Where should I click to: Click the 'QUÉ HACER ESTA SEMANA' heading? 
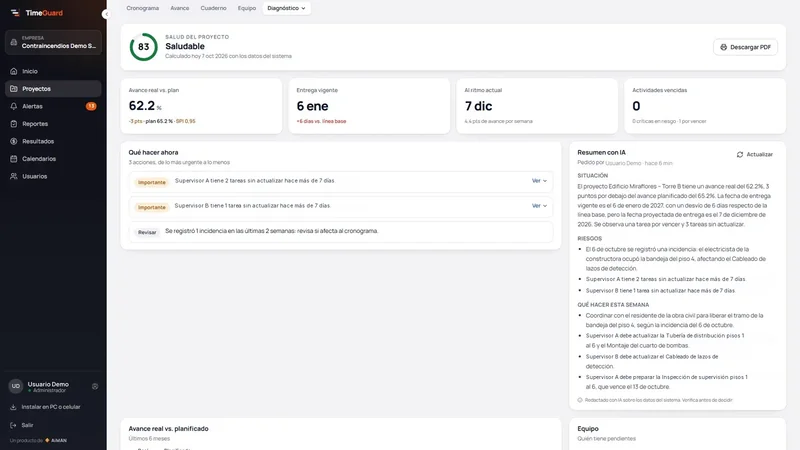coord(613,305)
